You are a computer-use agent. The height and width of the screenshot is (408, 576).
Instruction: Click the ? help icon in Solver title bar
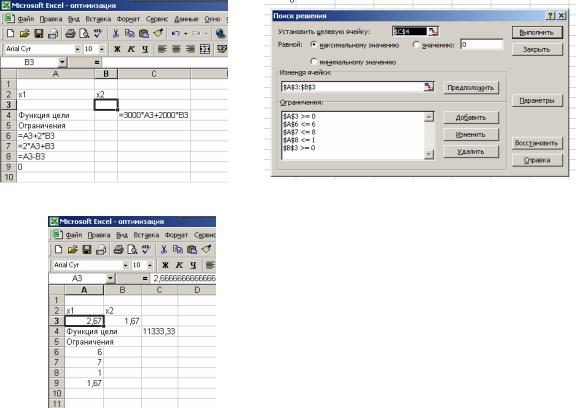click(x=550, y=15)
